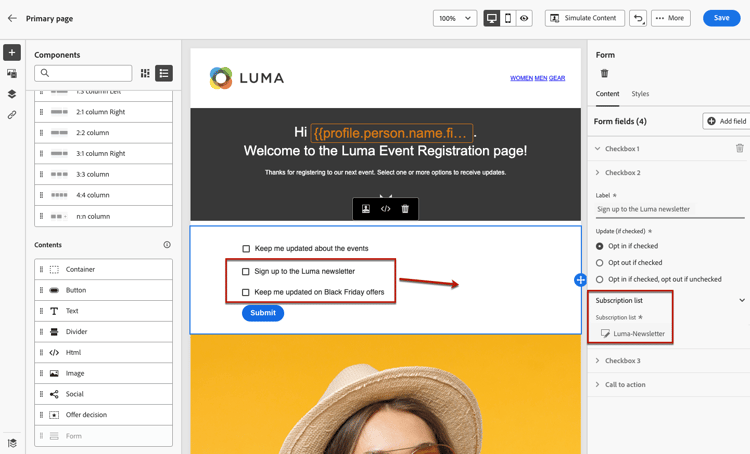Select the Text content component
Image resolution: width=750 pixels, height=454 pixels.
point(103,311)
